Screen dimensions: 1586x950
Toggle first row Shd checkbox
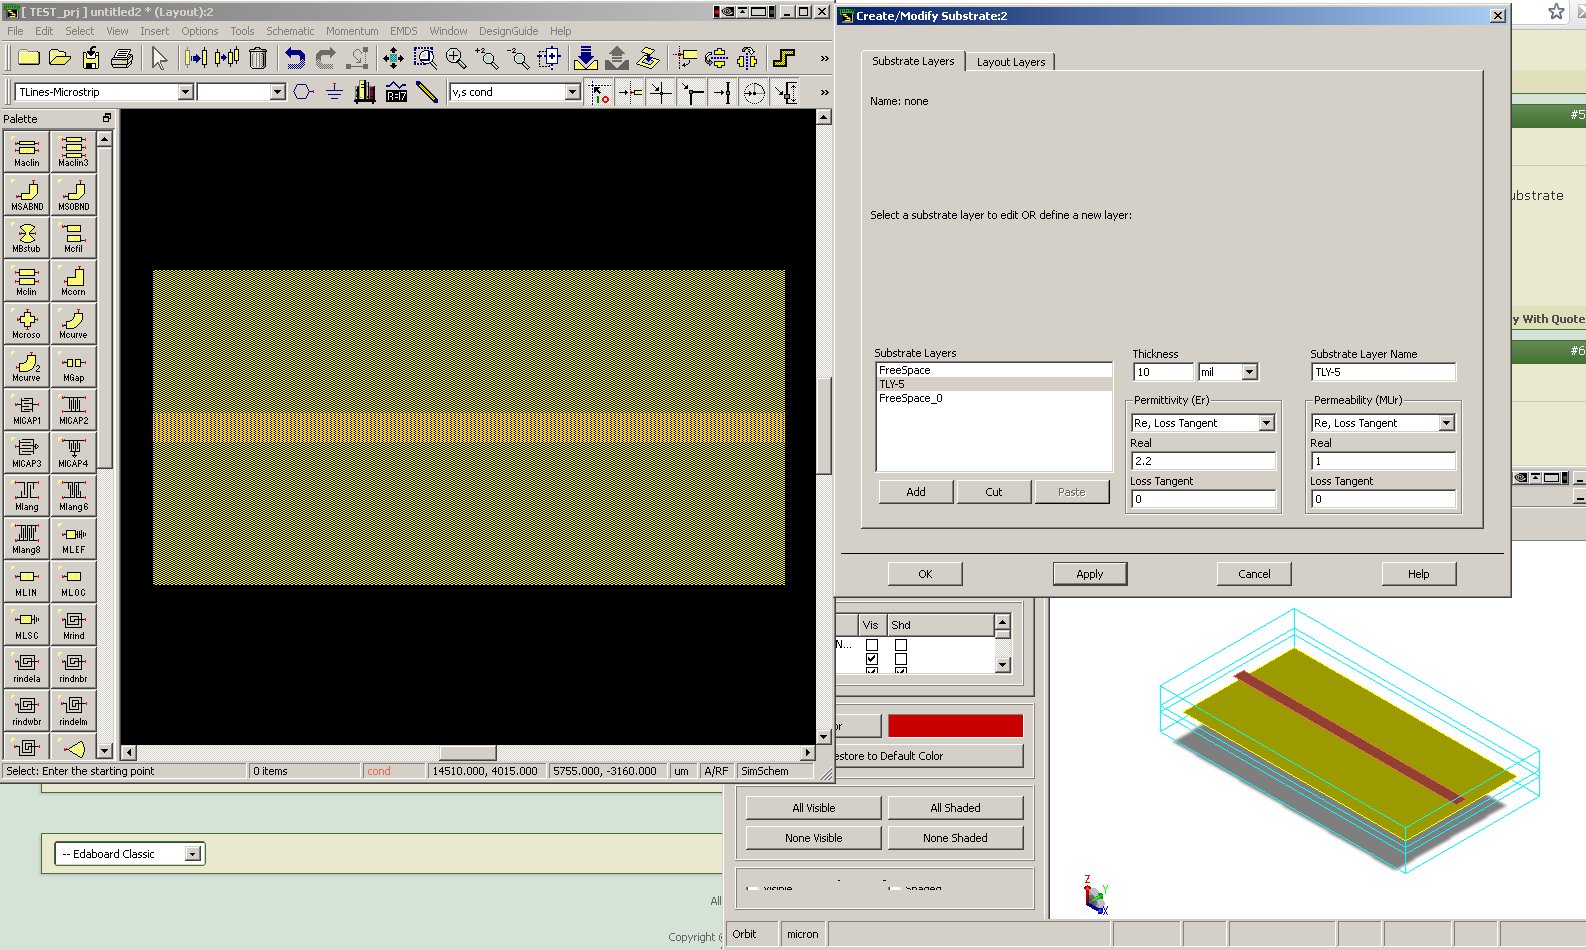click(x=901, y=645)
